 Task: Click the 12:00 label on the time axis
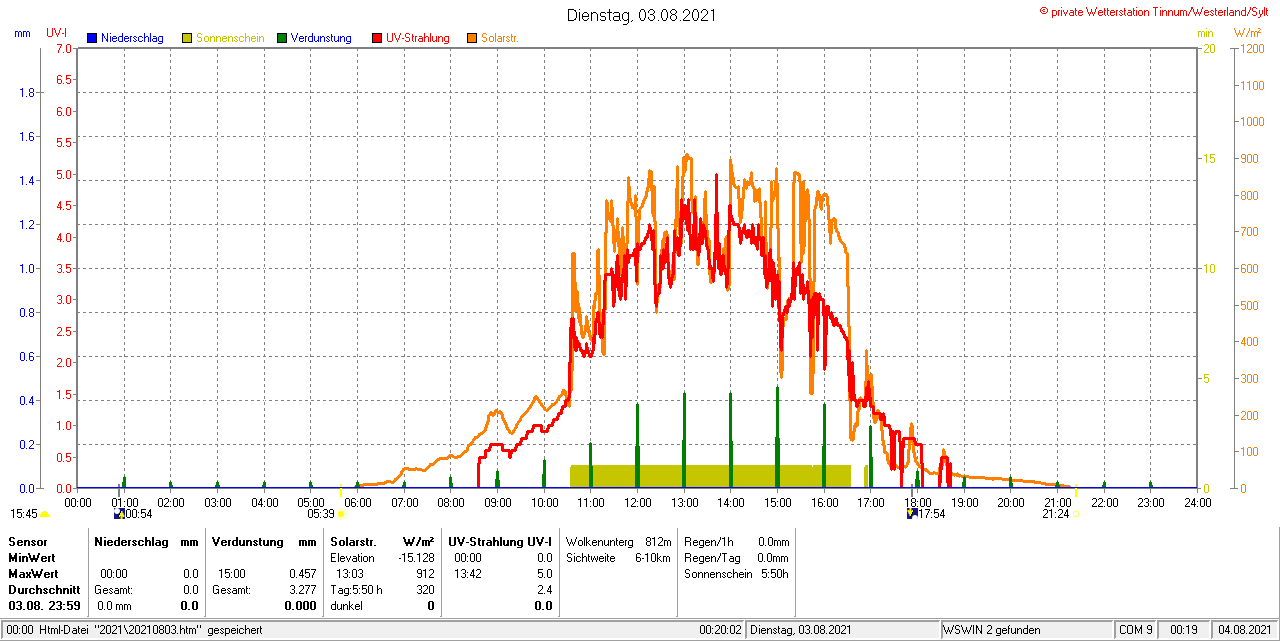pos(637,502)
